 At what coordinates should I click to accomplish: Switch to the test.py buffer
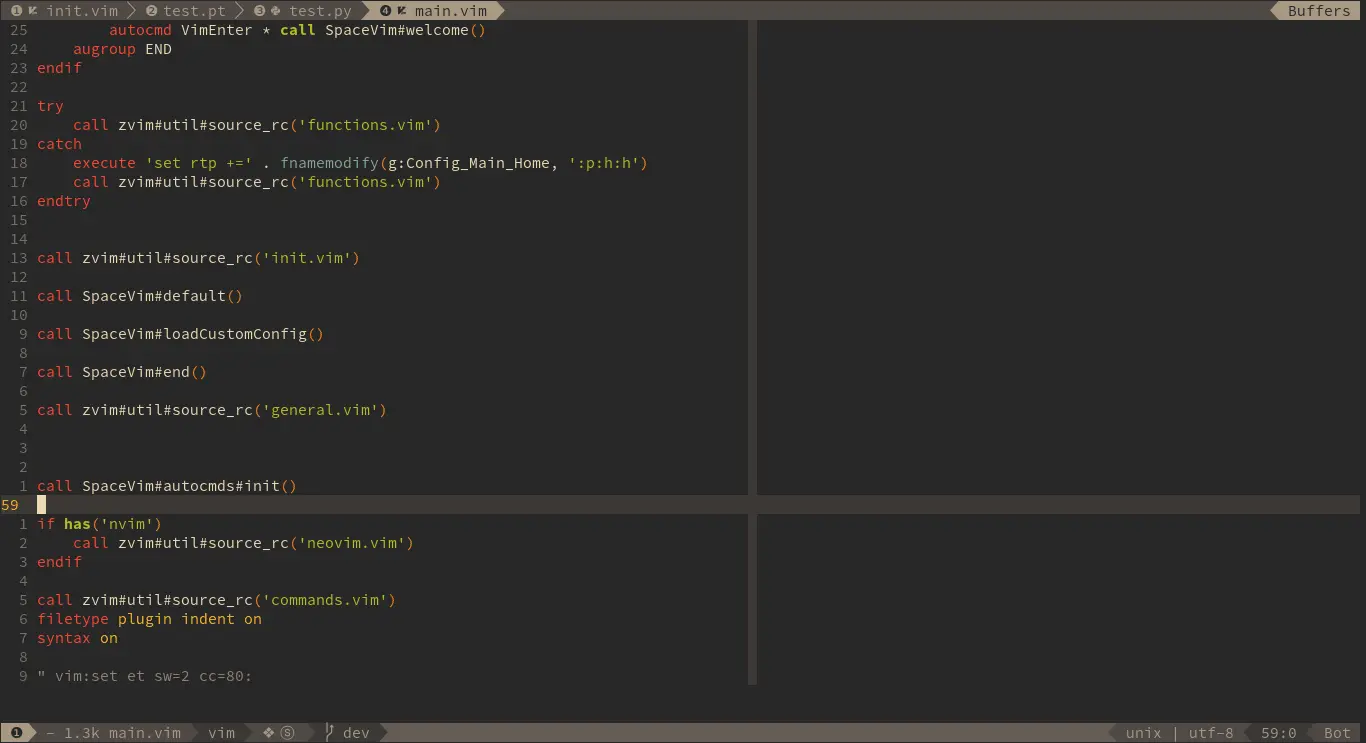pos(321,10)
